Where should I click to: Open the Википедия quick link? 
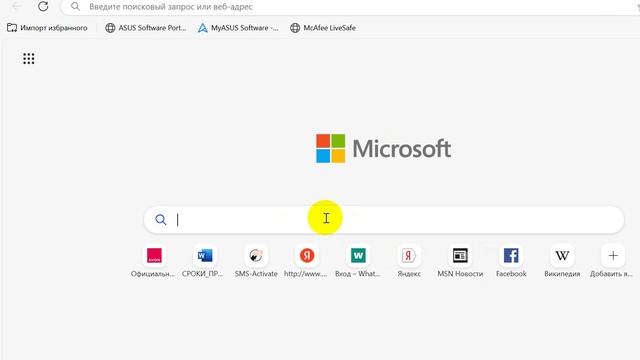click(x=562, y=262)
